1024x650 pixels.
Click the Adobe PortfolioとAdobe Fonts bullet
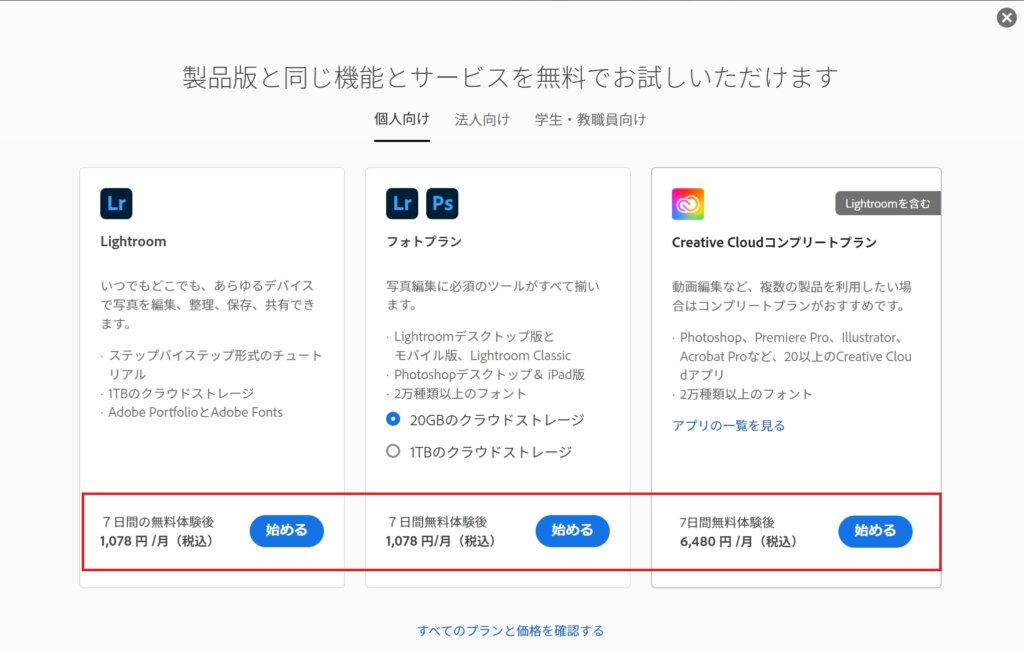pyautogui.click(x=195, y=412)
